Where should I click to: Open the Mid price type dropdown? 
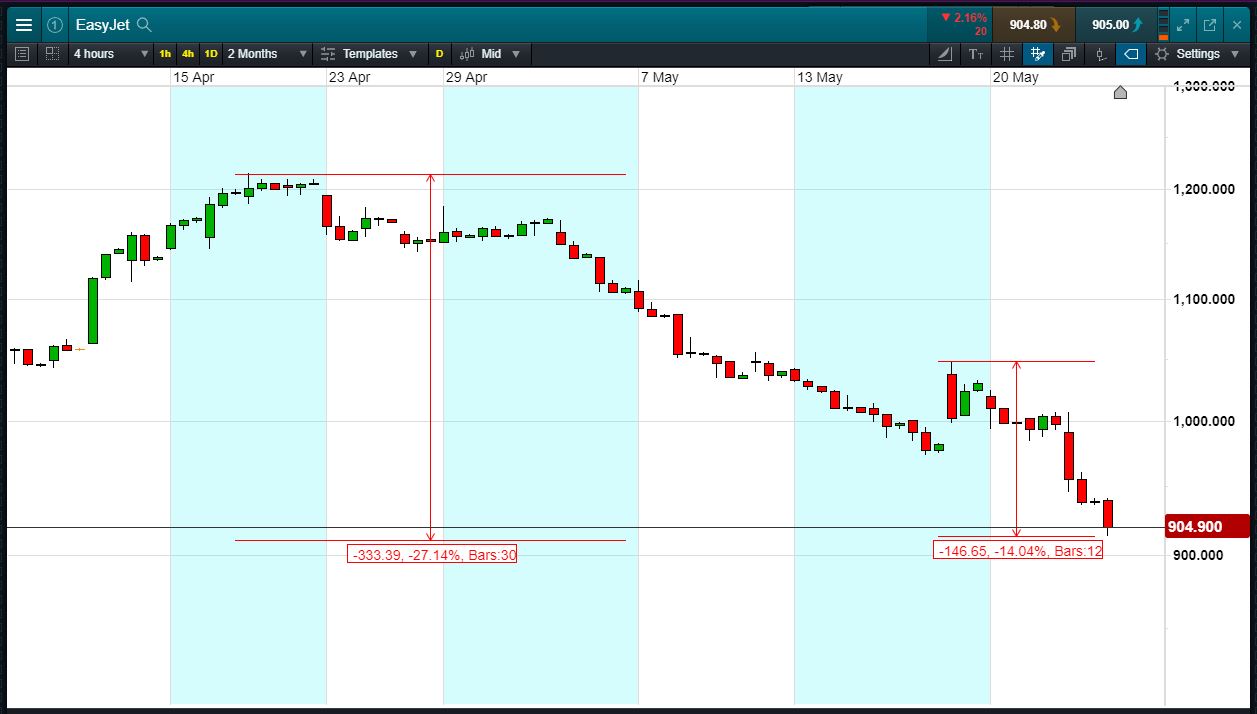(x=493, y=54)
